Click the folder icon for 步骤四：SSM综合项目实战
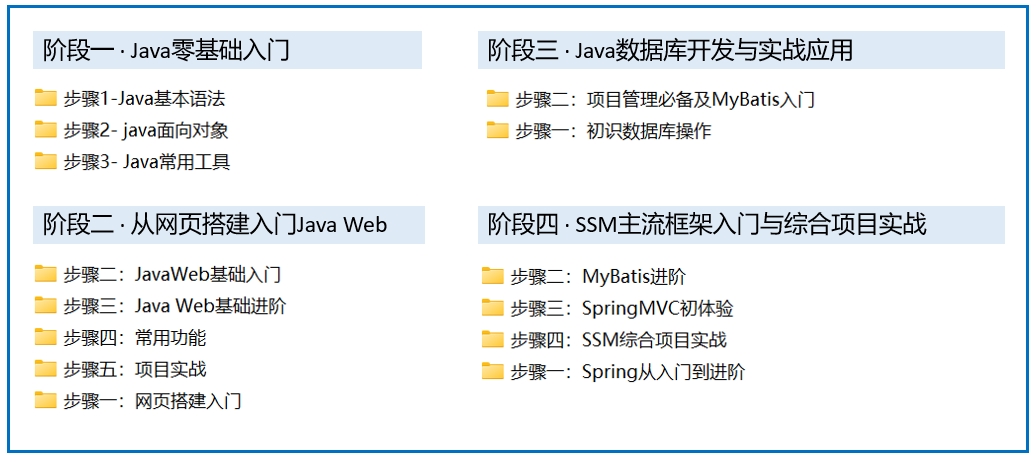The width and height of the screenshot is (1036, 462). click(492, 340)
